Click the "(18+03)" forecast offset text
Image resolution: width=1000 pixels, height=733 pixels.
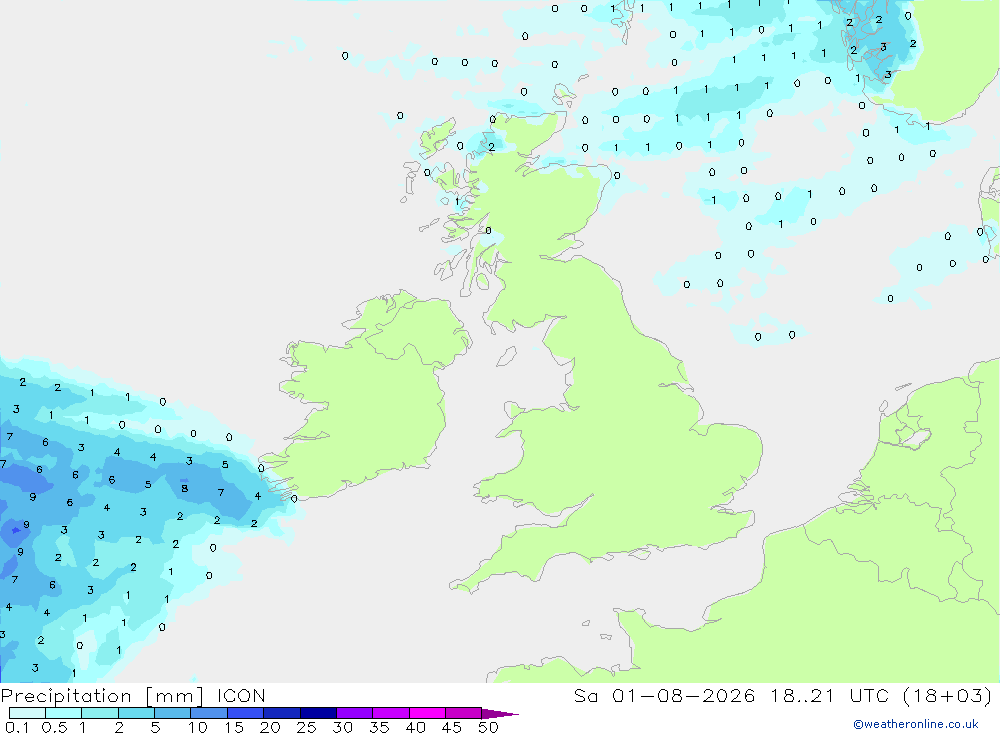948,696
